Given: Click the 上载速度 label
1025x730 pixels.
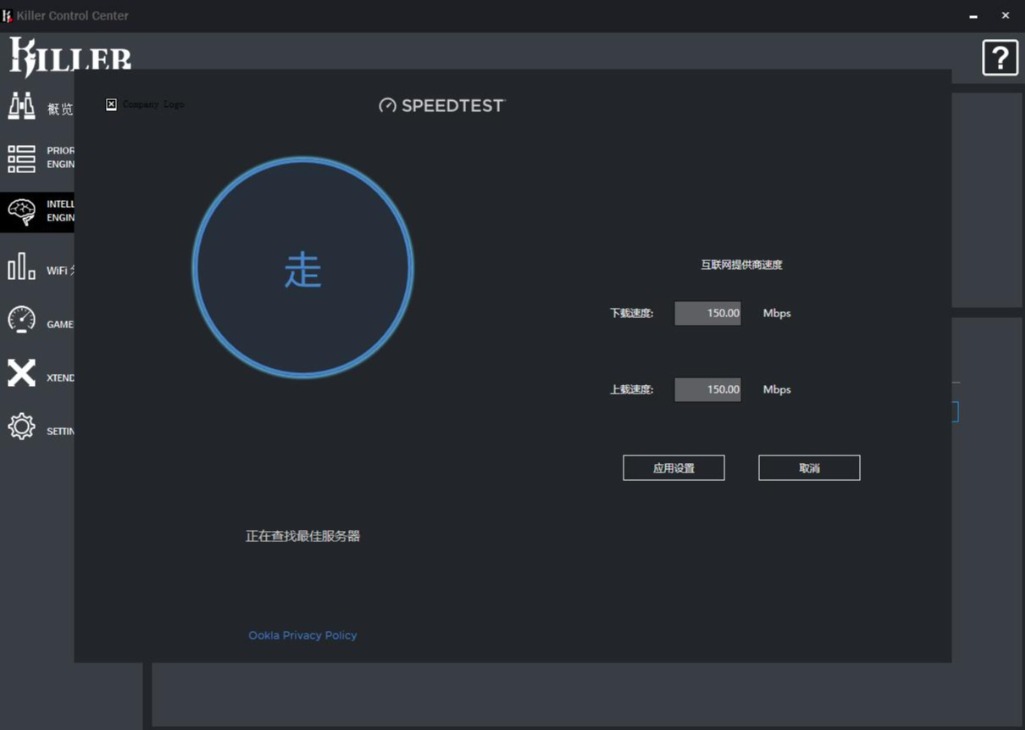Looking at the screenshot, I should (631, 390).
